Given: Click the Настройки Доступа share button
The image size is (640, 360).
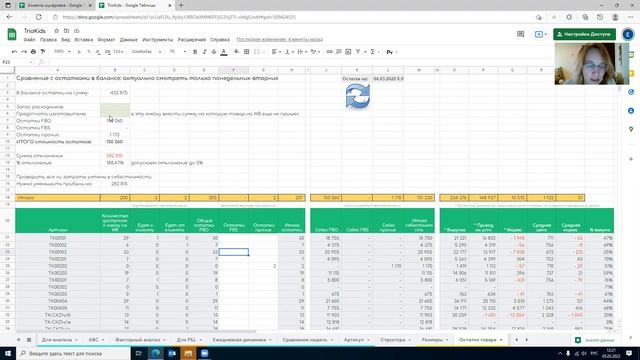Looking at the screenshot, I should point(584,34).
